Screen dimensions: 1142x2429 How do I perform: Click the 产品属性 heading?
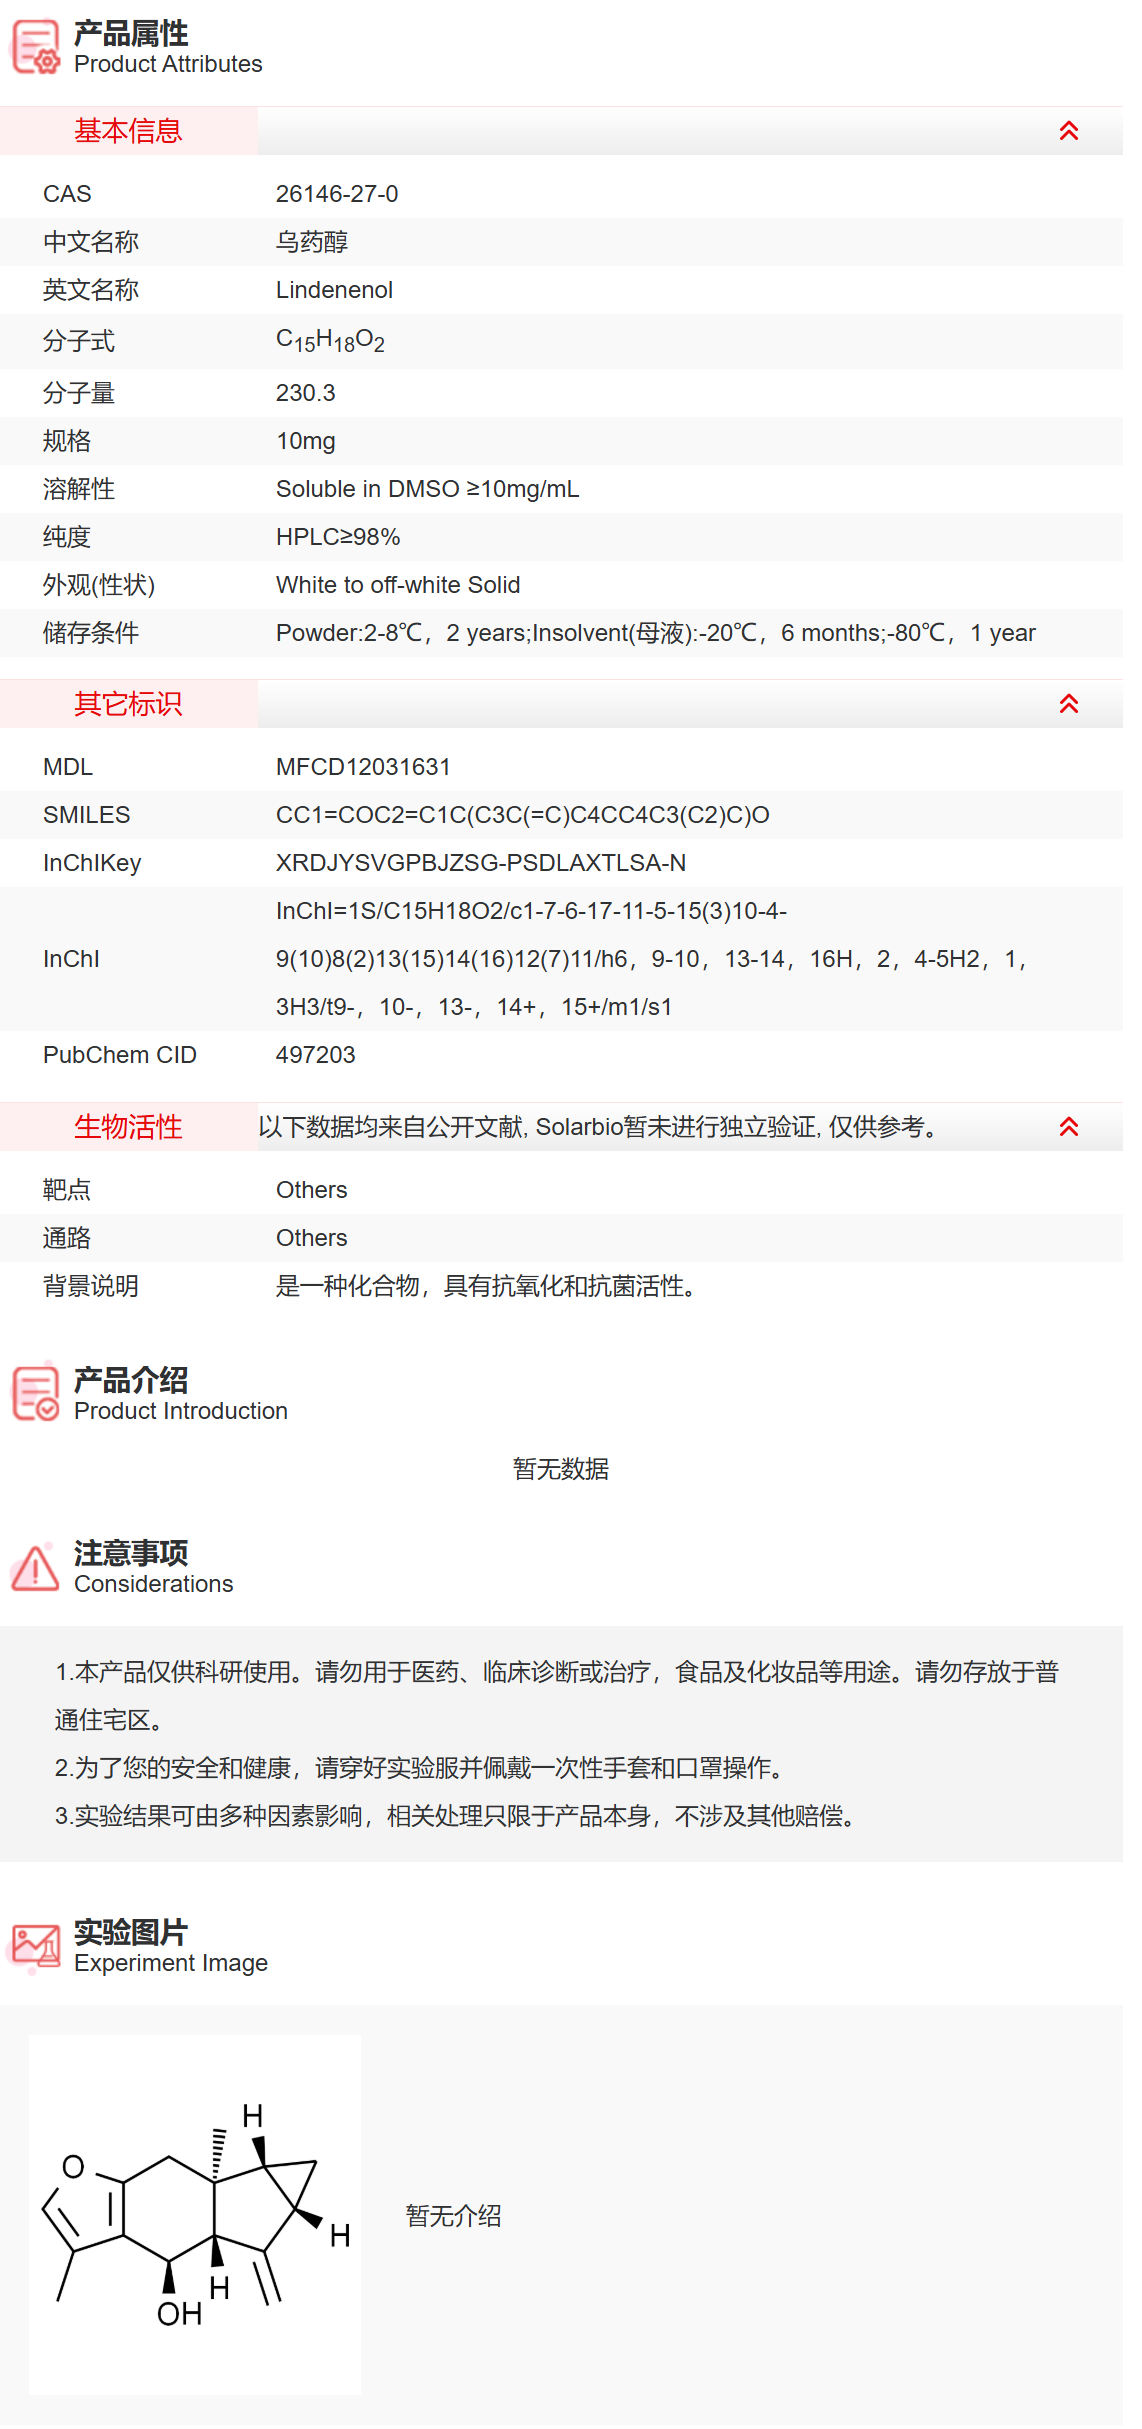click(131, 34)
